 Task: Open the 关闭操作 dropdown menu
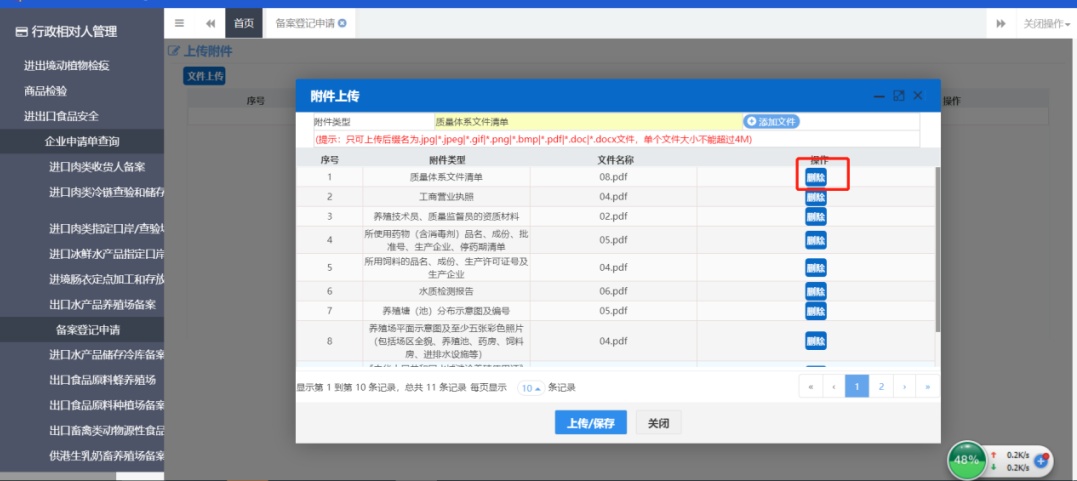pos(1046,23)
